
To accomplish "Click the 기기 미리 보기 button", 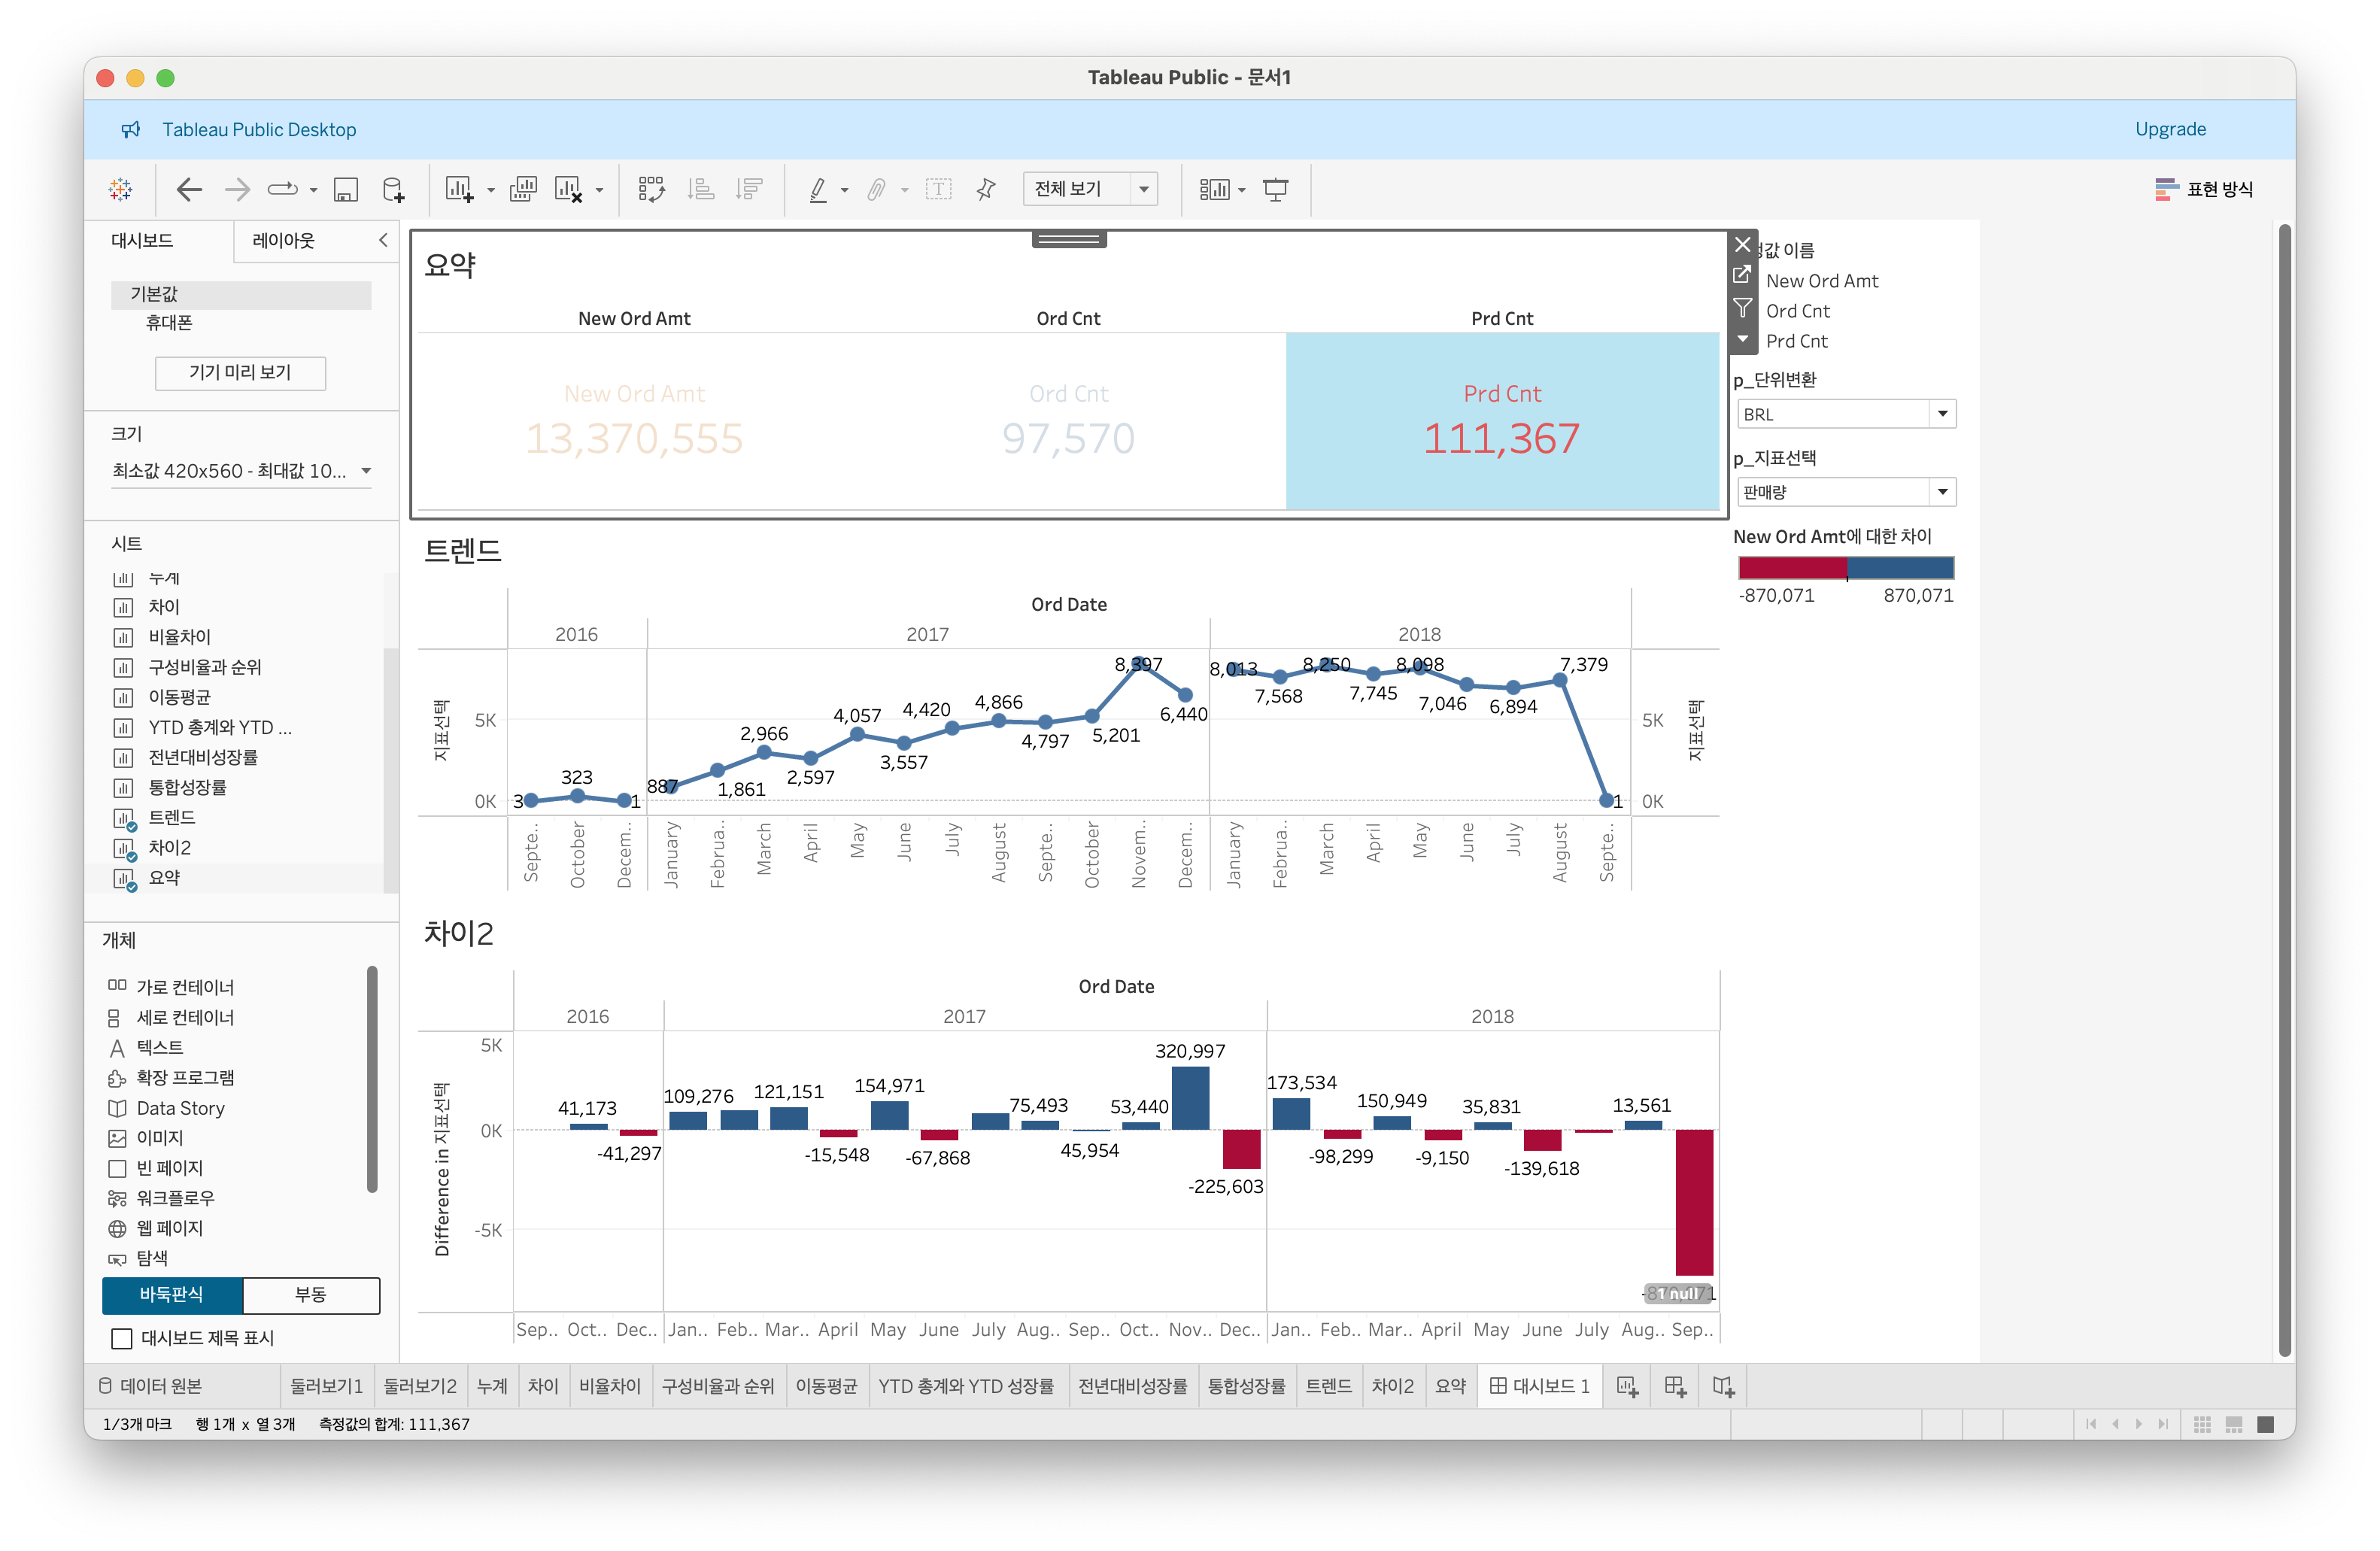I will (240, 373).
